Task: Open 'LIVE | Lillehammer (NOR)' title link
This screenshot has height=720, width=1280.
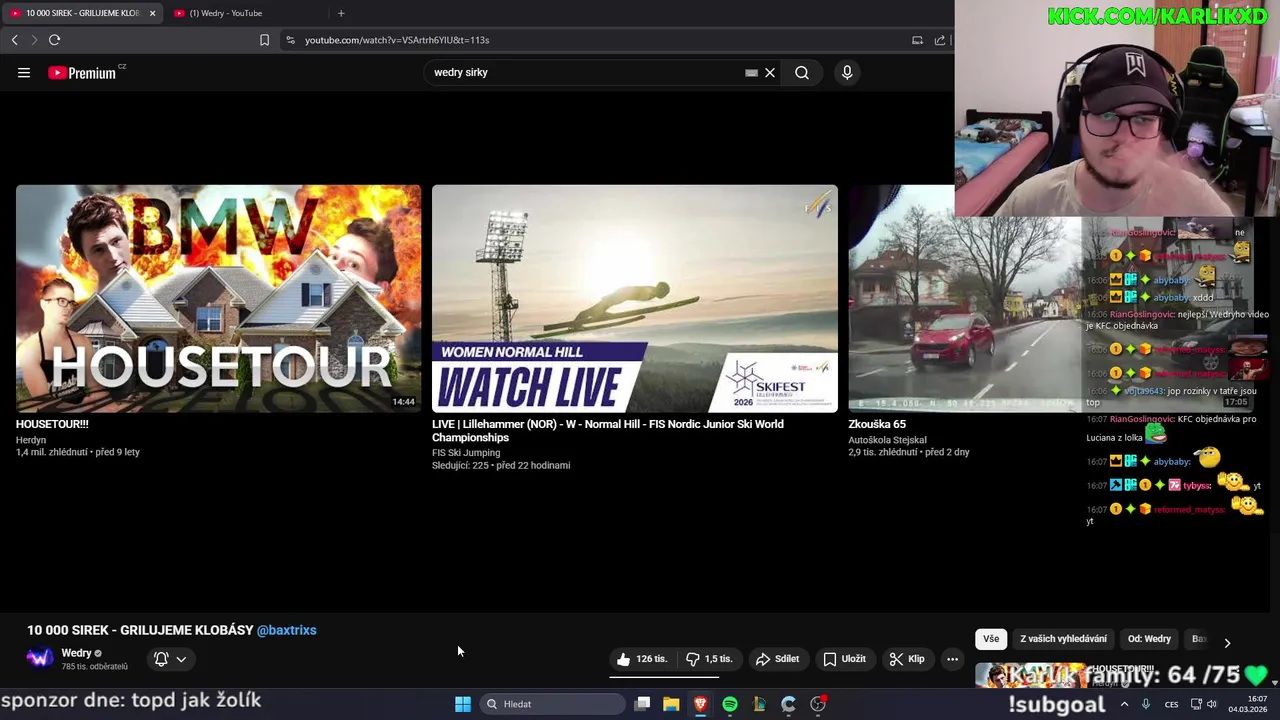Action: tap(608, 431)
